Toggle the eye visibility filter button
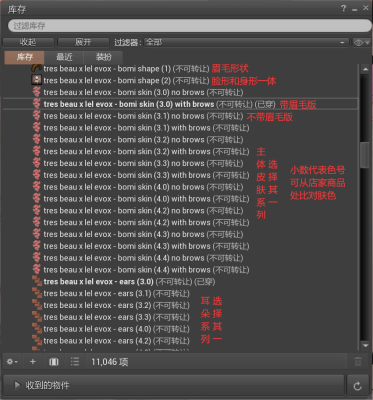The width and height of the screenshot is (373, 400). (x=361, y=43)
